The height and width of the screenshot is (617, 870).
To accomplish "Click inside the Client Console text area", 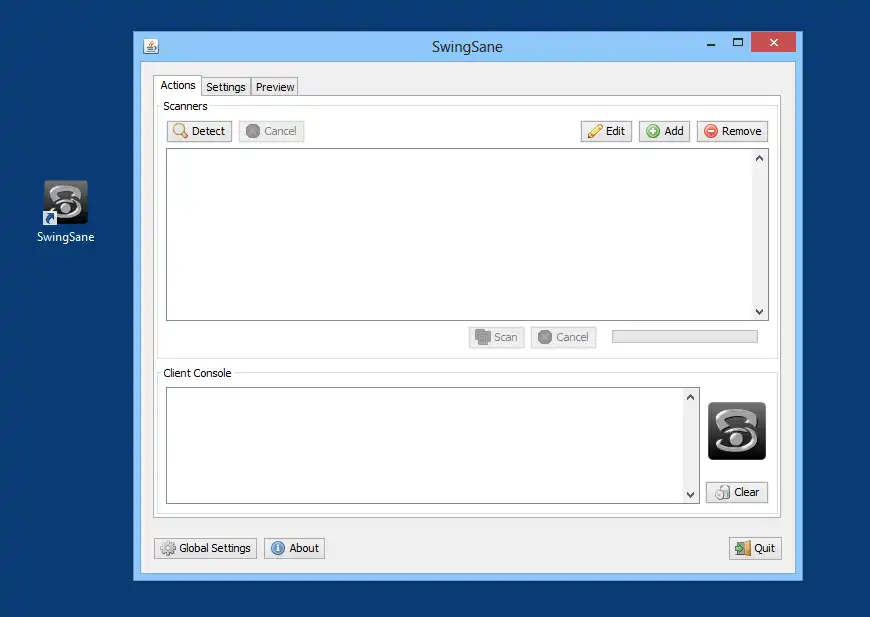I will [x=425, y=446].
